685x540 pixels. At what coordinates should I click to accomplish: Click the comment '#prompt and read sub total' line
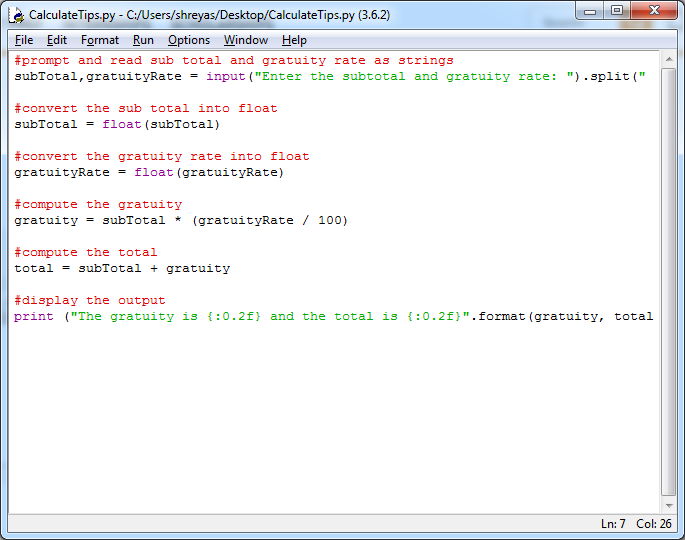click(x=234, y=61)
